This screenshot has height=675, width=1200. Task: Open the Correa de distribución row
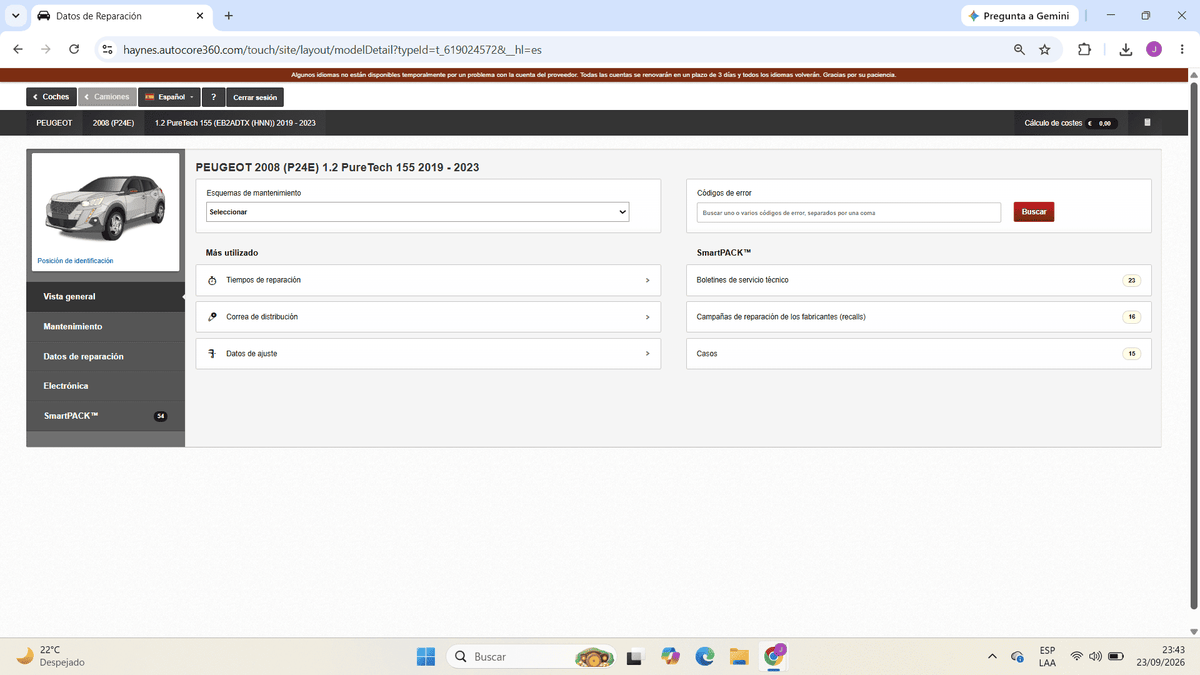pos(428,317)
